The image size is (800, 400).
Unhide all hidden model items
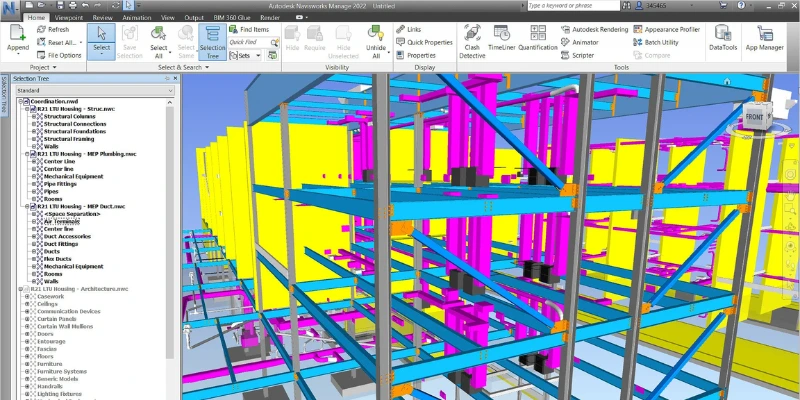[376, 42]
